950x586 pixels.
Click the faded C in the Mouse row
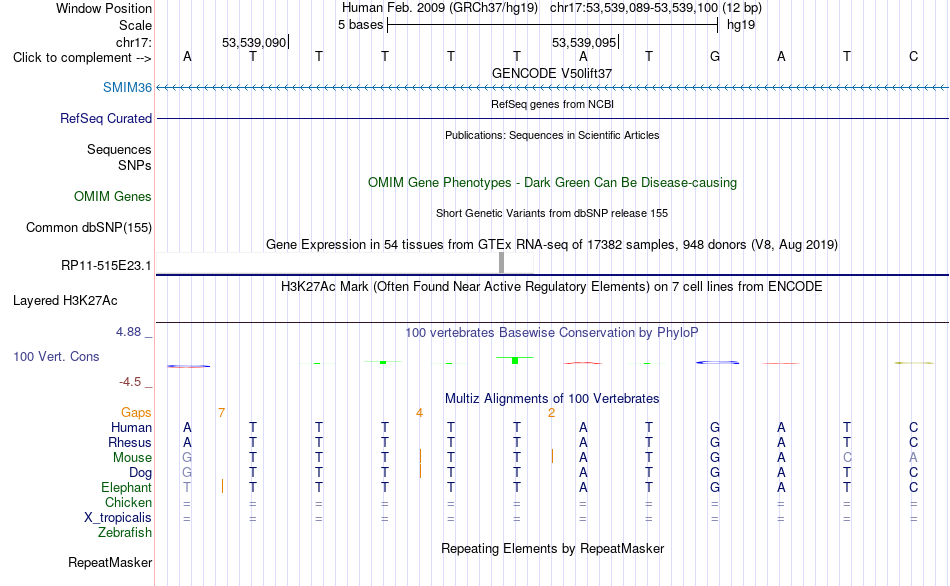coord(848,458)
